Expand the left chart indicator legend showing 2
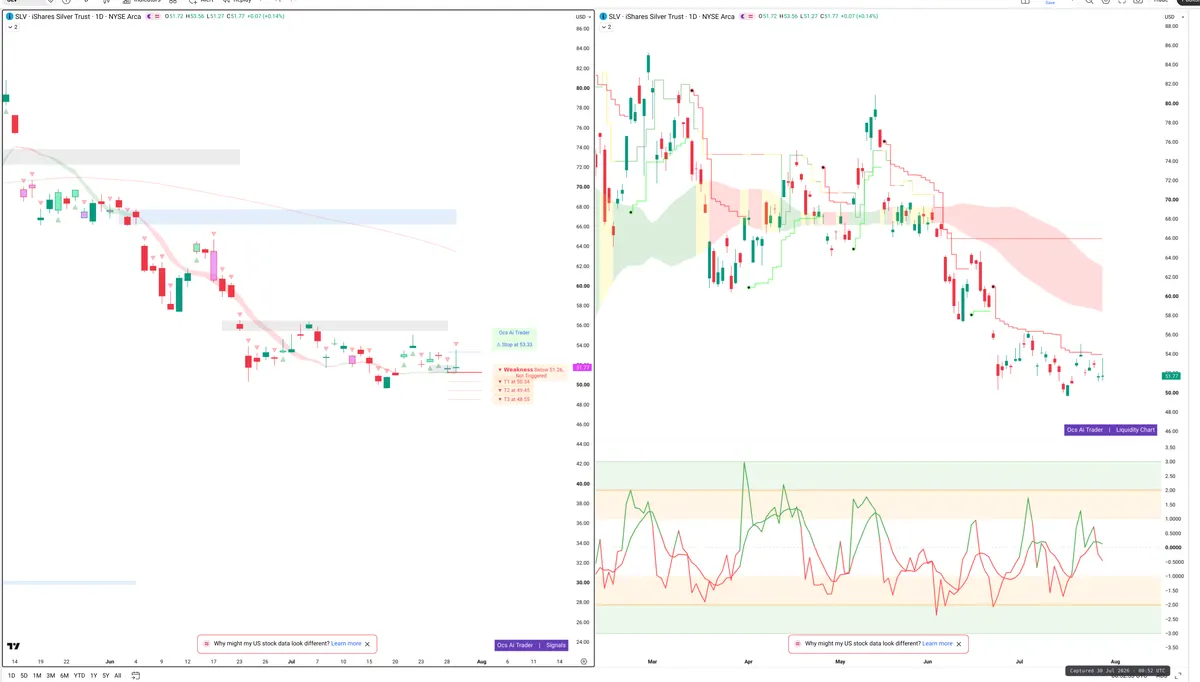This screenshot has height=682, width=1200. click(13, 27)
